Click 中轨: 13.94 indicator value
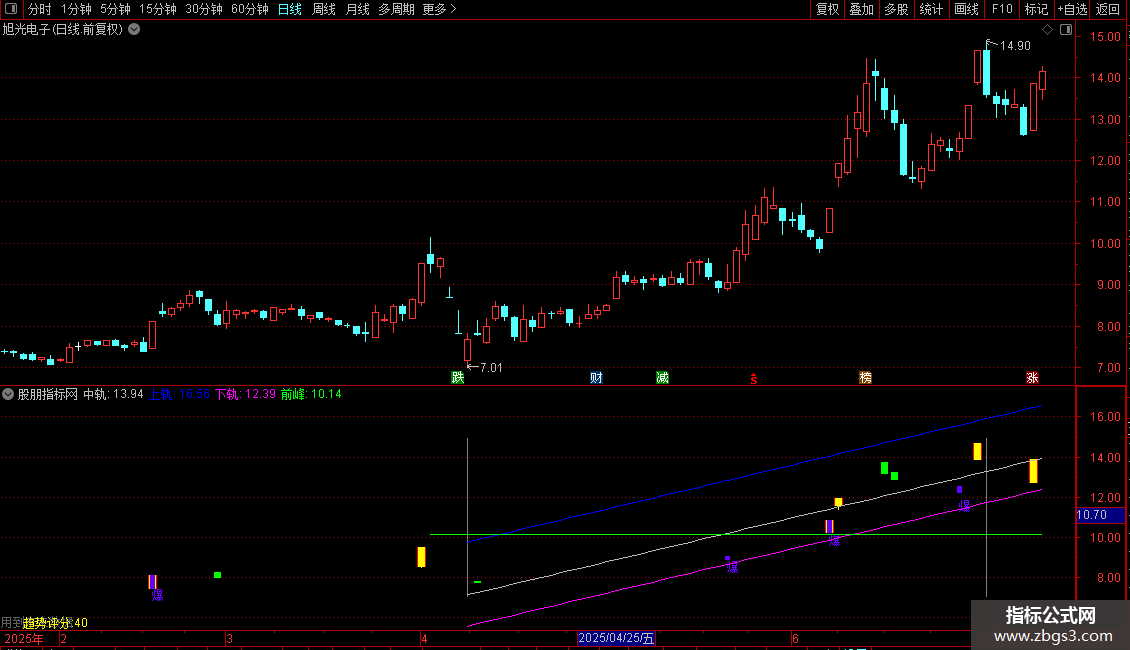Screen dimensions: 1130x650 113,394
